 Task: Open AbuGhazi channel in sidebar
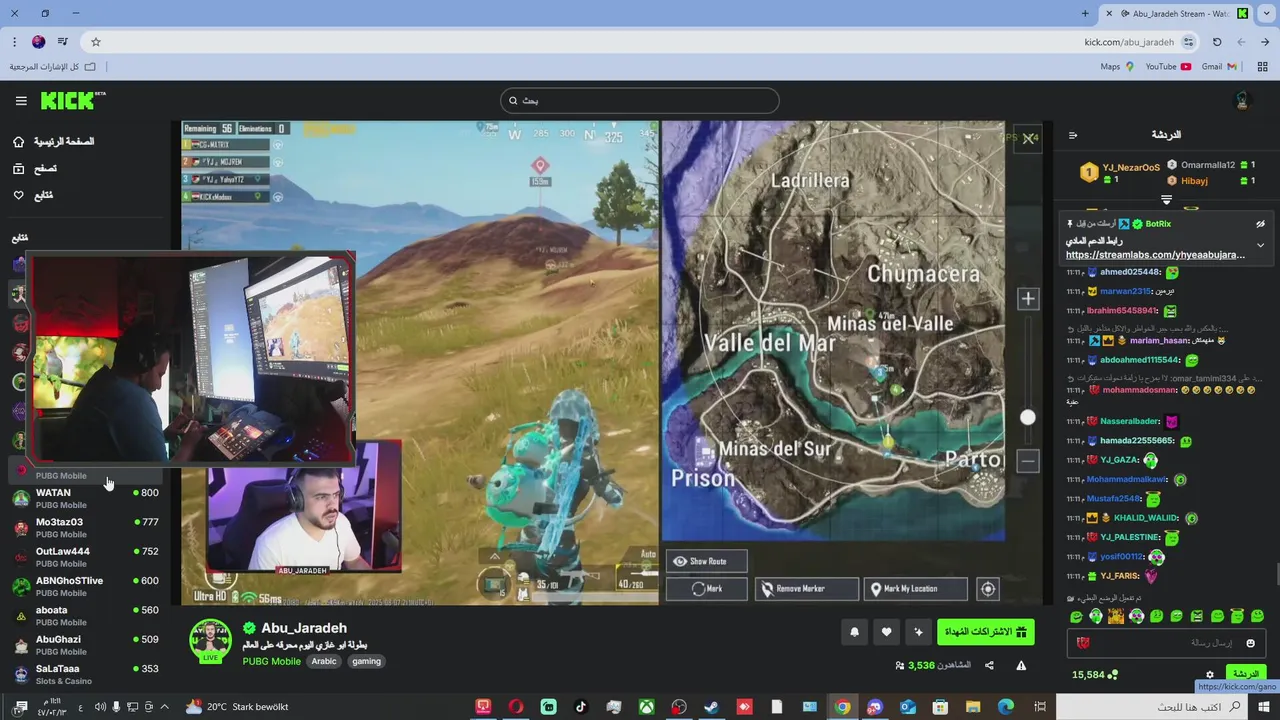tap(86, 644)
